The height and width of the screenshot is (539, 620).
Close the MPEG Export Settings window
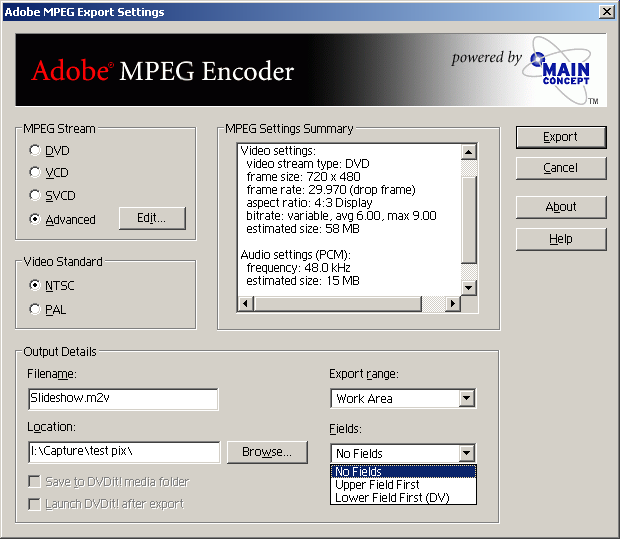pyautogui.click(x=607, y=12)
